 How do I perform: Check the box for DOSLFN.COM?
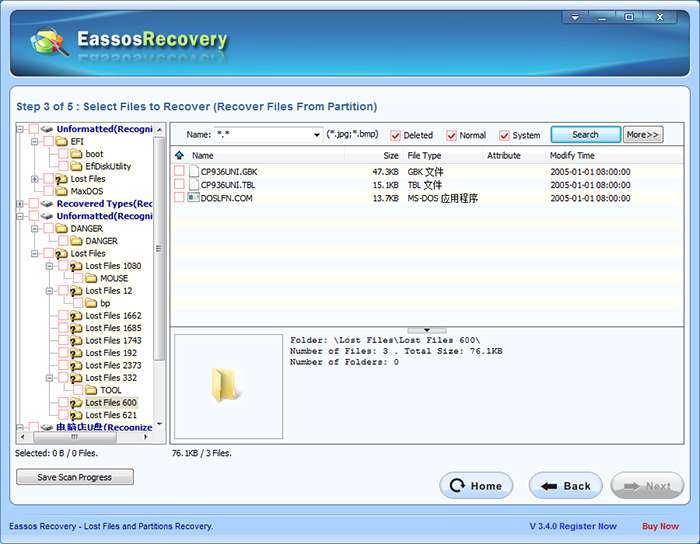(x=179, y=198)
